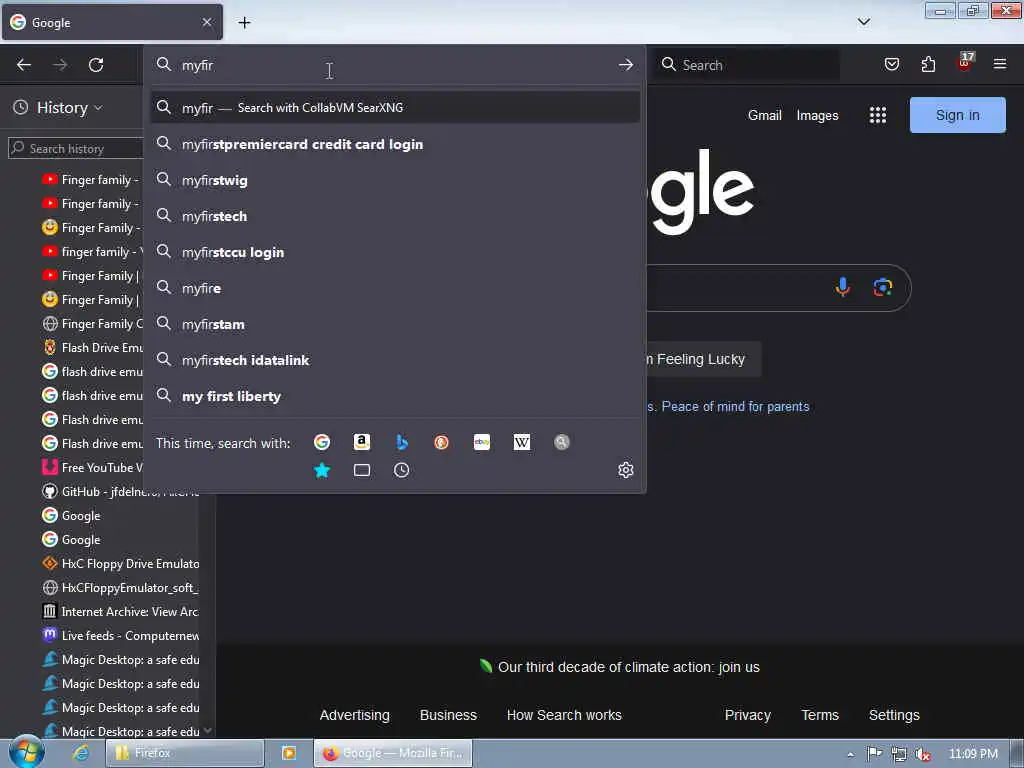Open the Images link
Viewport: 1024px width, 768px height.
(x=817, y=116)
